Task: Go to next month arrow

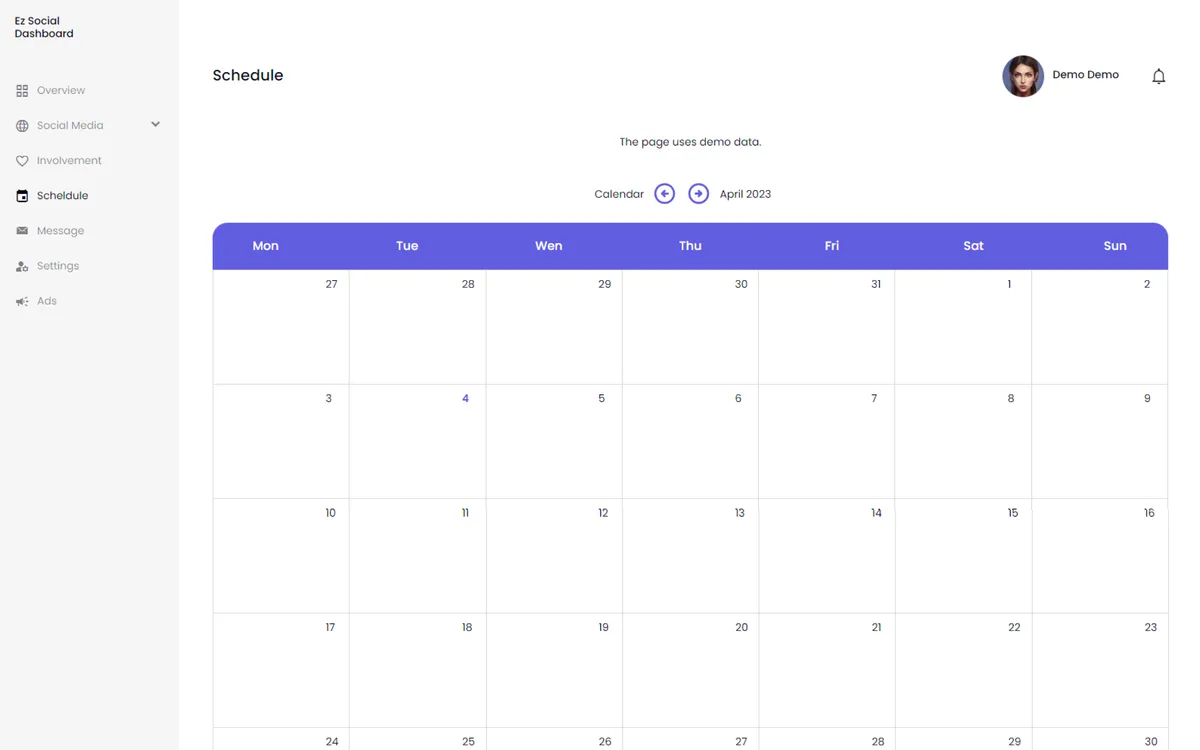Action: click(699, 194)
